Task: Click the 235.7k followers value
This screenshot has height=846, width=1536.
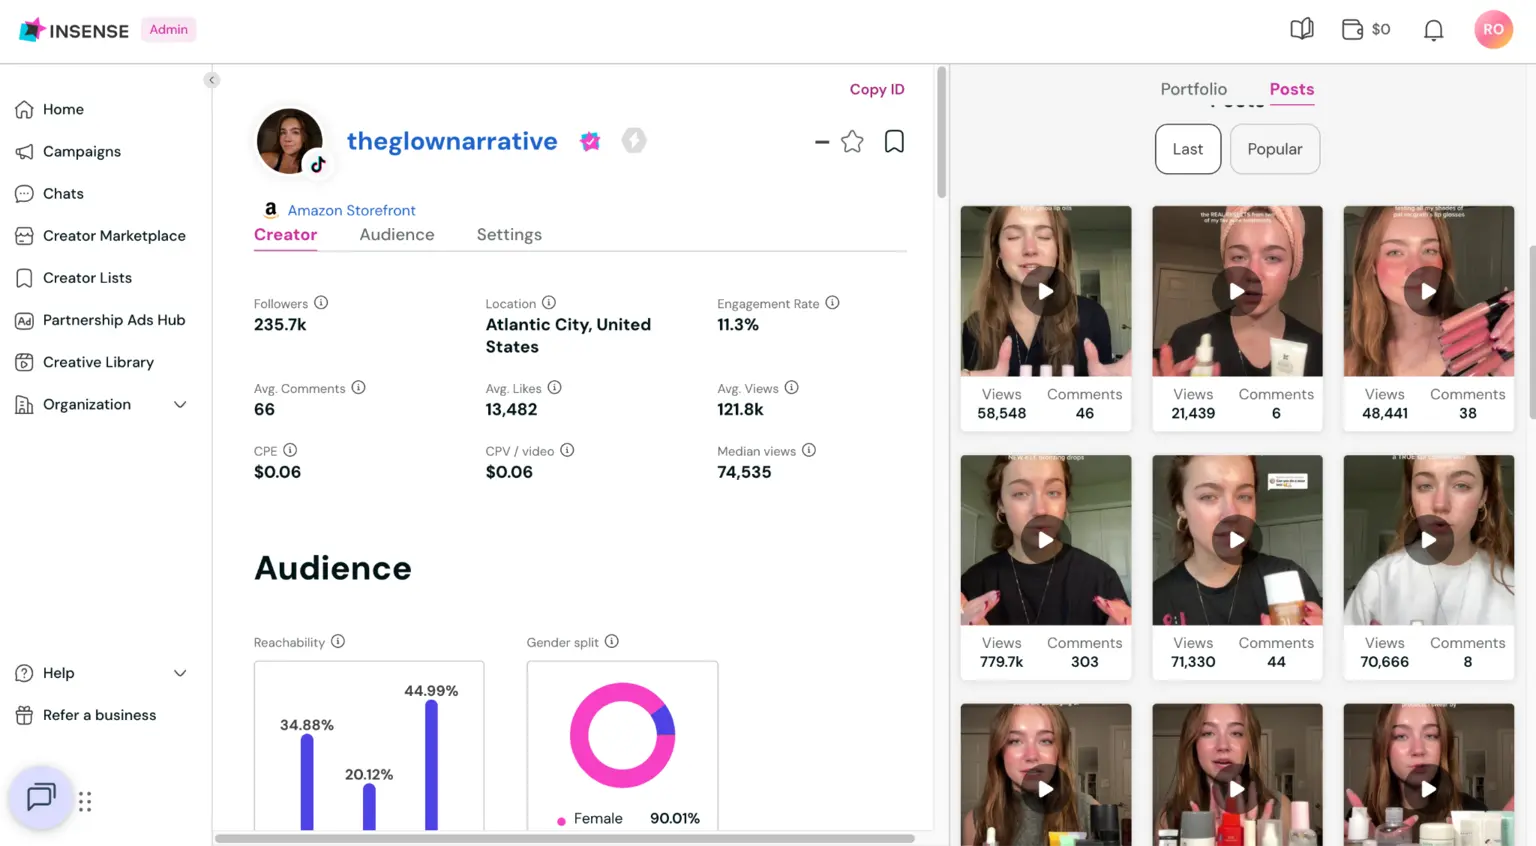Action: tap(280, 325)
